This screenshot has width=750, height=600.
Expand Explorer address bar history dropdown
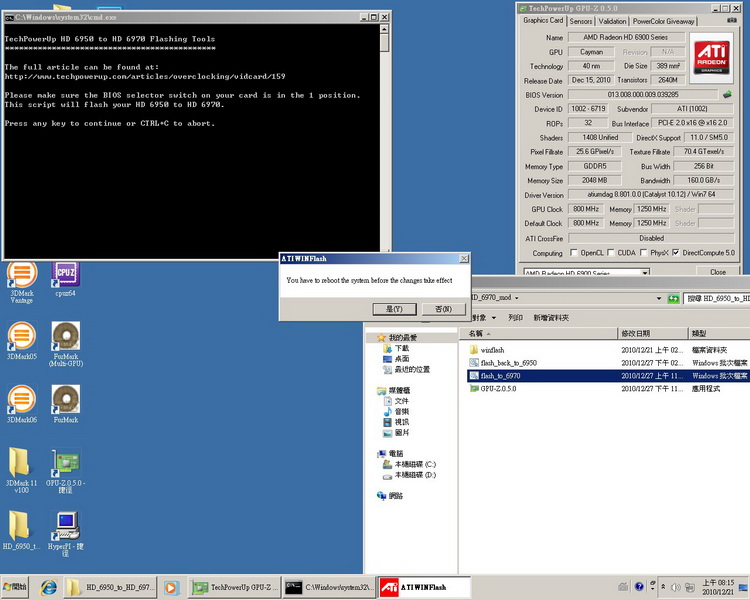[x=659, y=299]
